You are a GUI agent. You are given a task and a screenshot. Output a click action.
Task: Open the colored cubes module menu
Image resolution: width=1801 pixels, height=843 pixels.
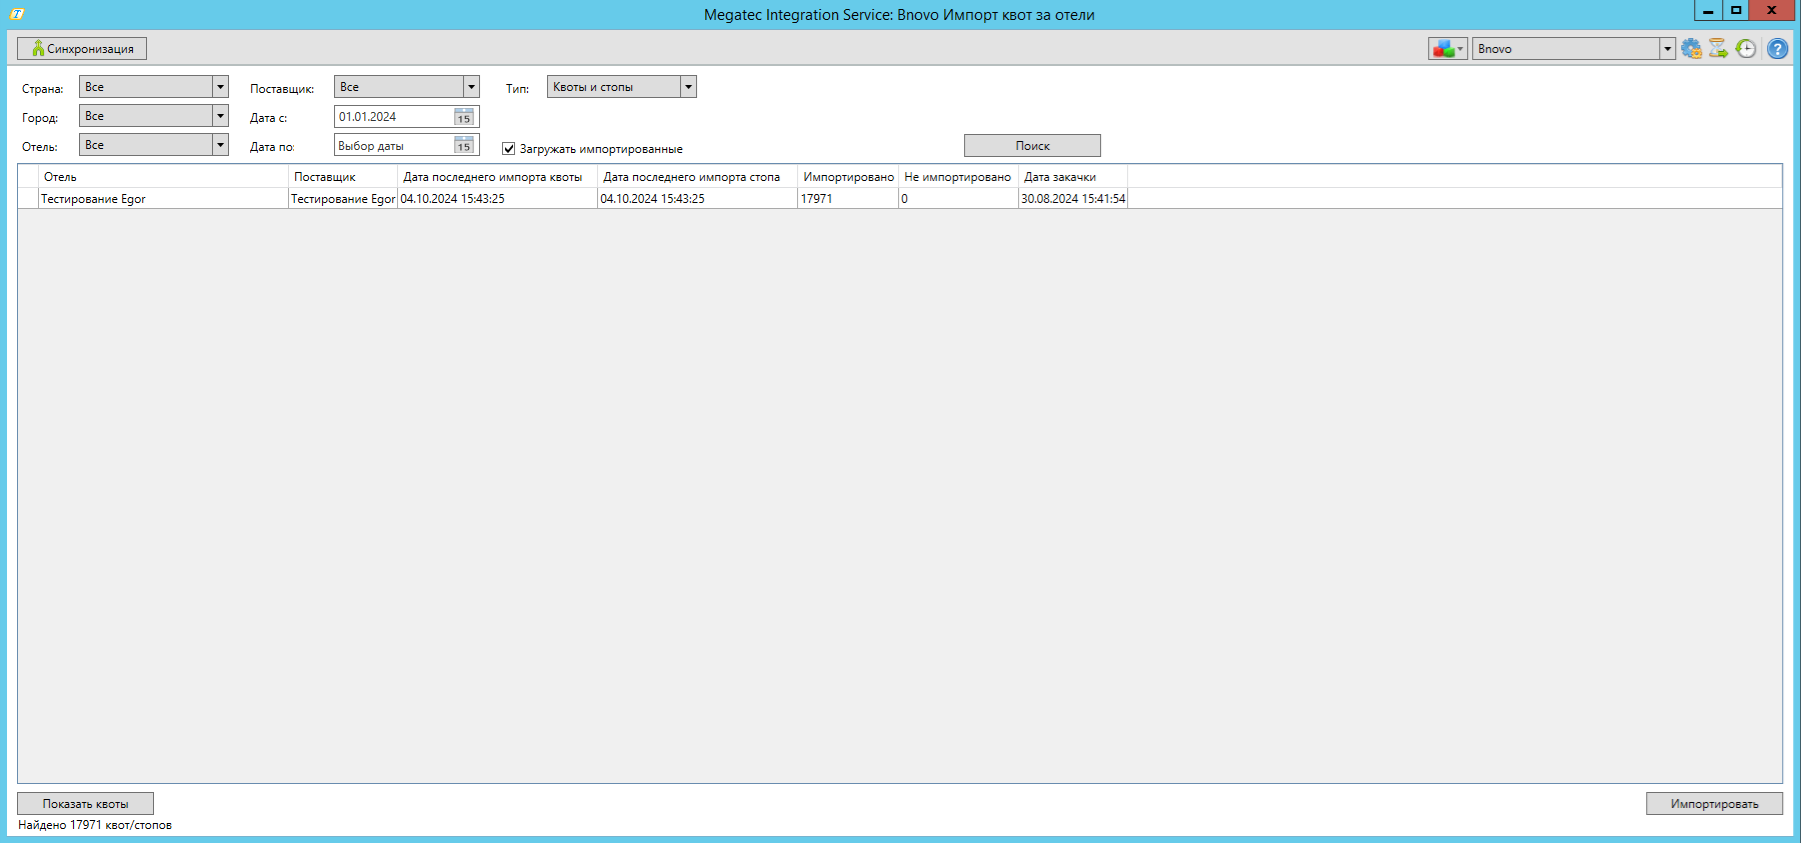coord(1447,48)
